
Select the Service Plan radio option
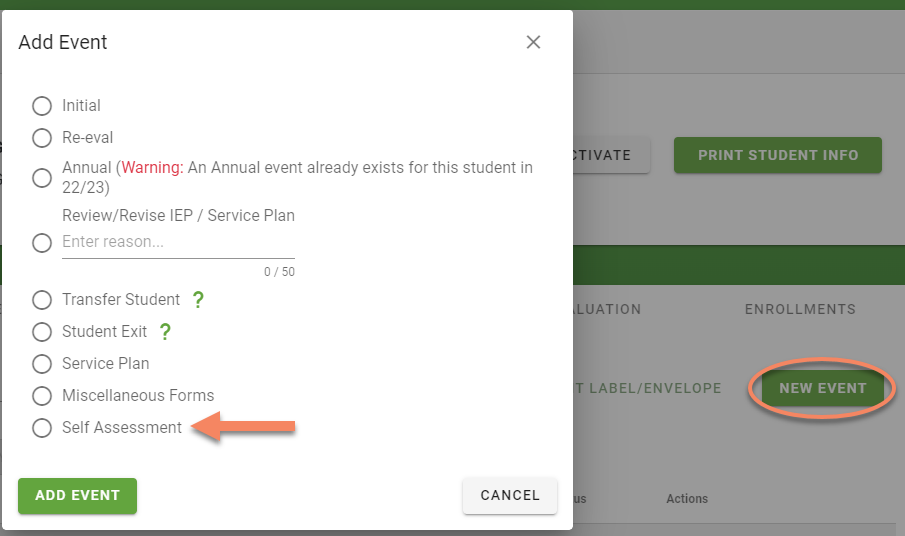coord(42,364)
